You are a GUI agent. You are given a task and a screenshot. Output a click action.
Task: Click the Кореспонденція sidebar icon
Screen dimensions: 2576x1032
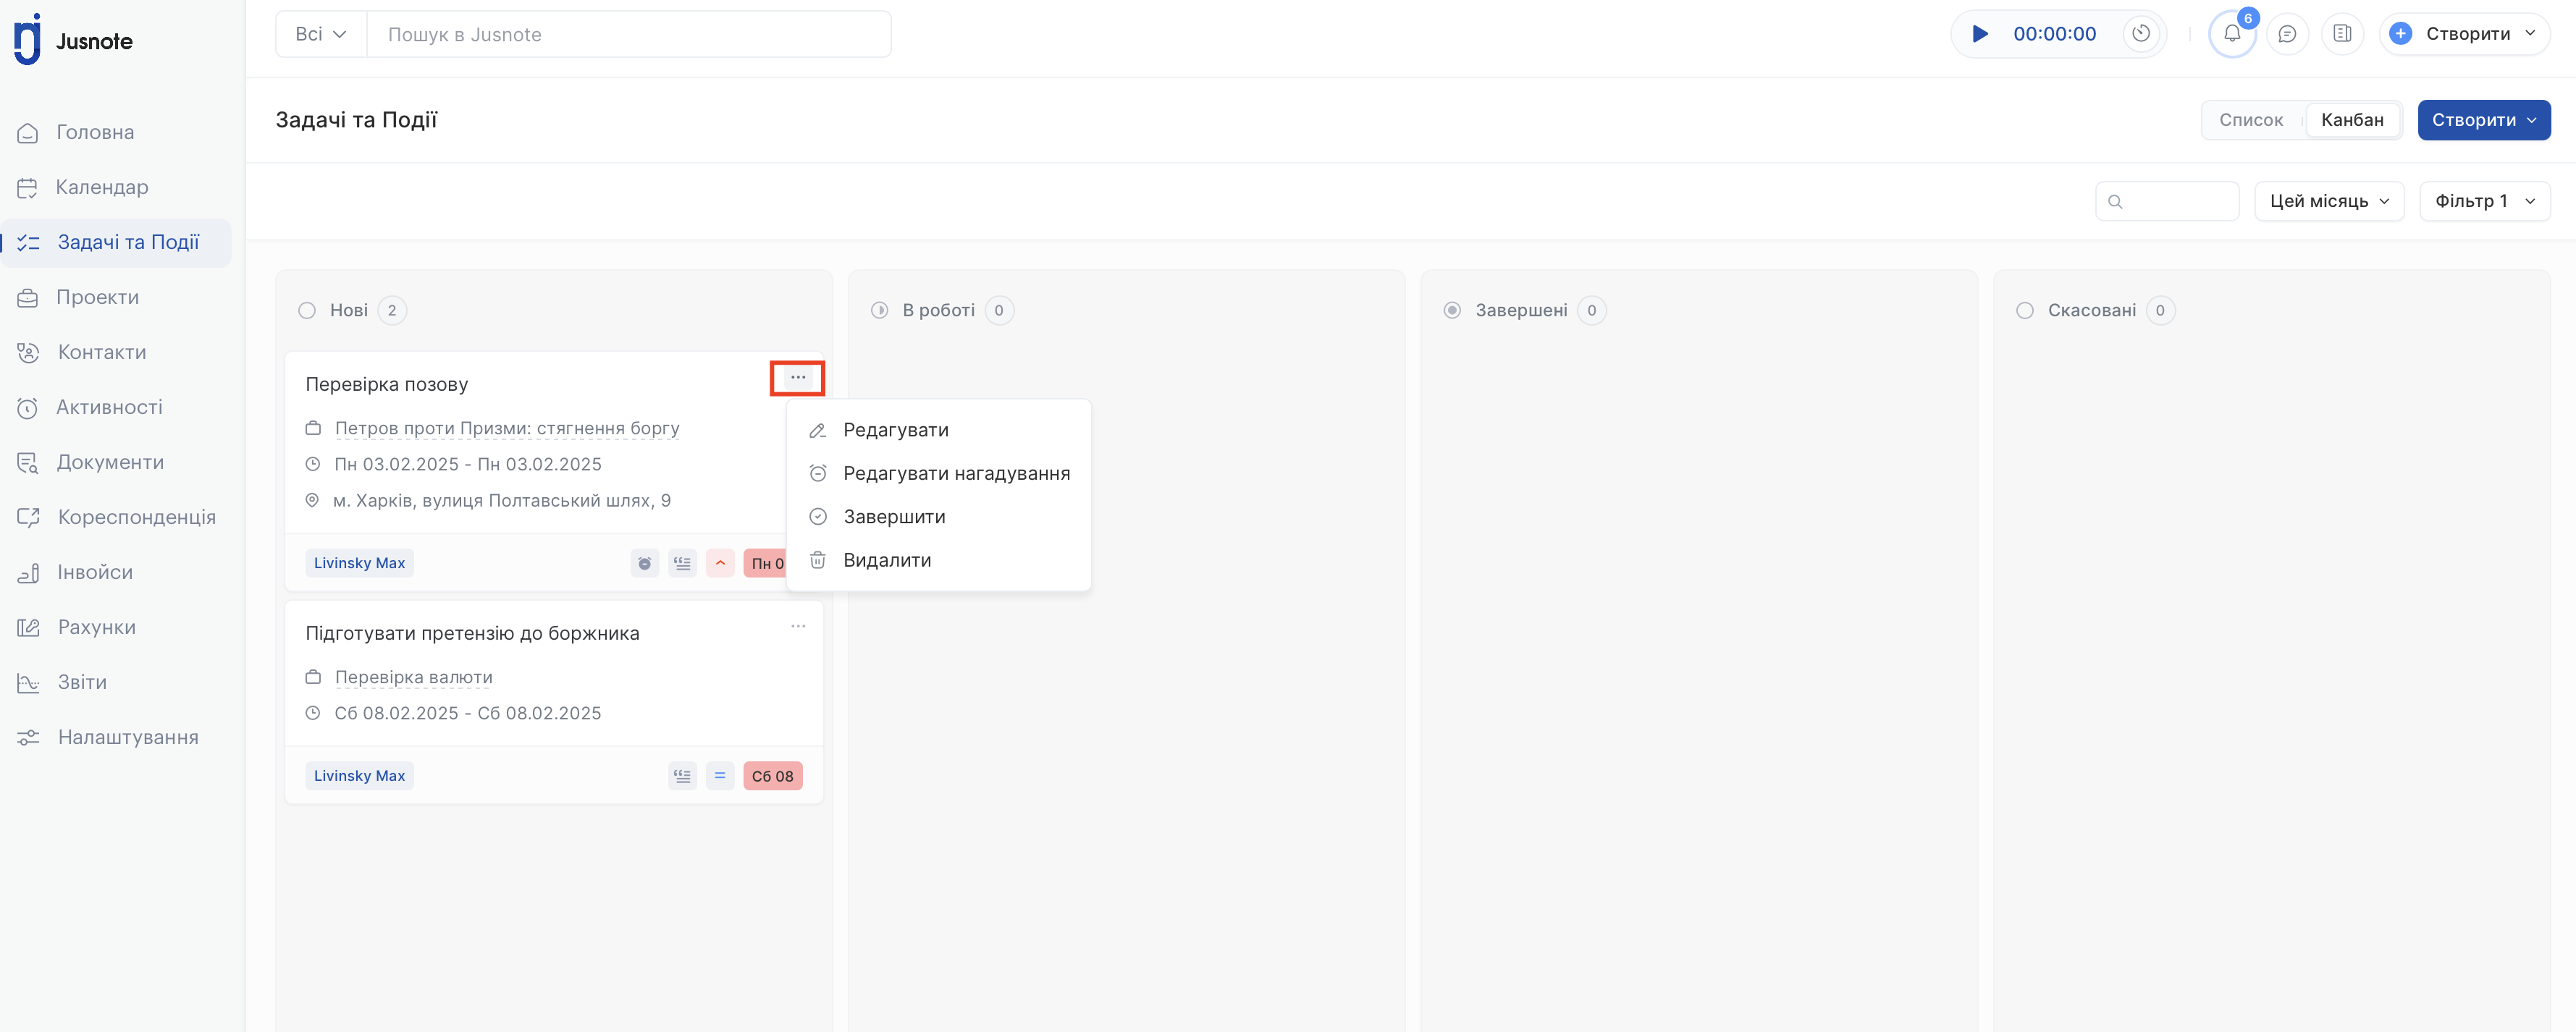pos(28,517)
